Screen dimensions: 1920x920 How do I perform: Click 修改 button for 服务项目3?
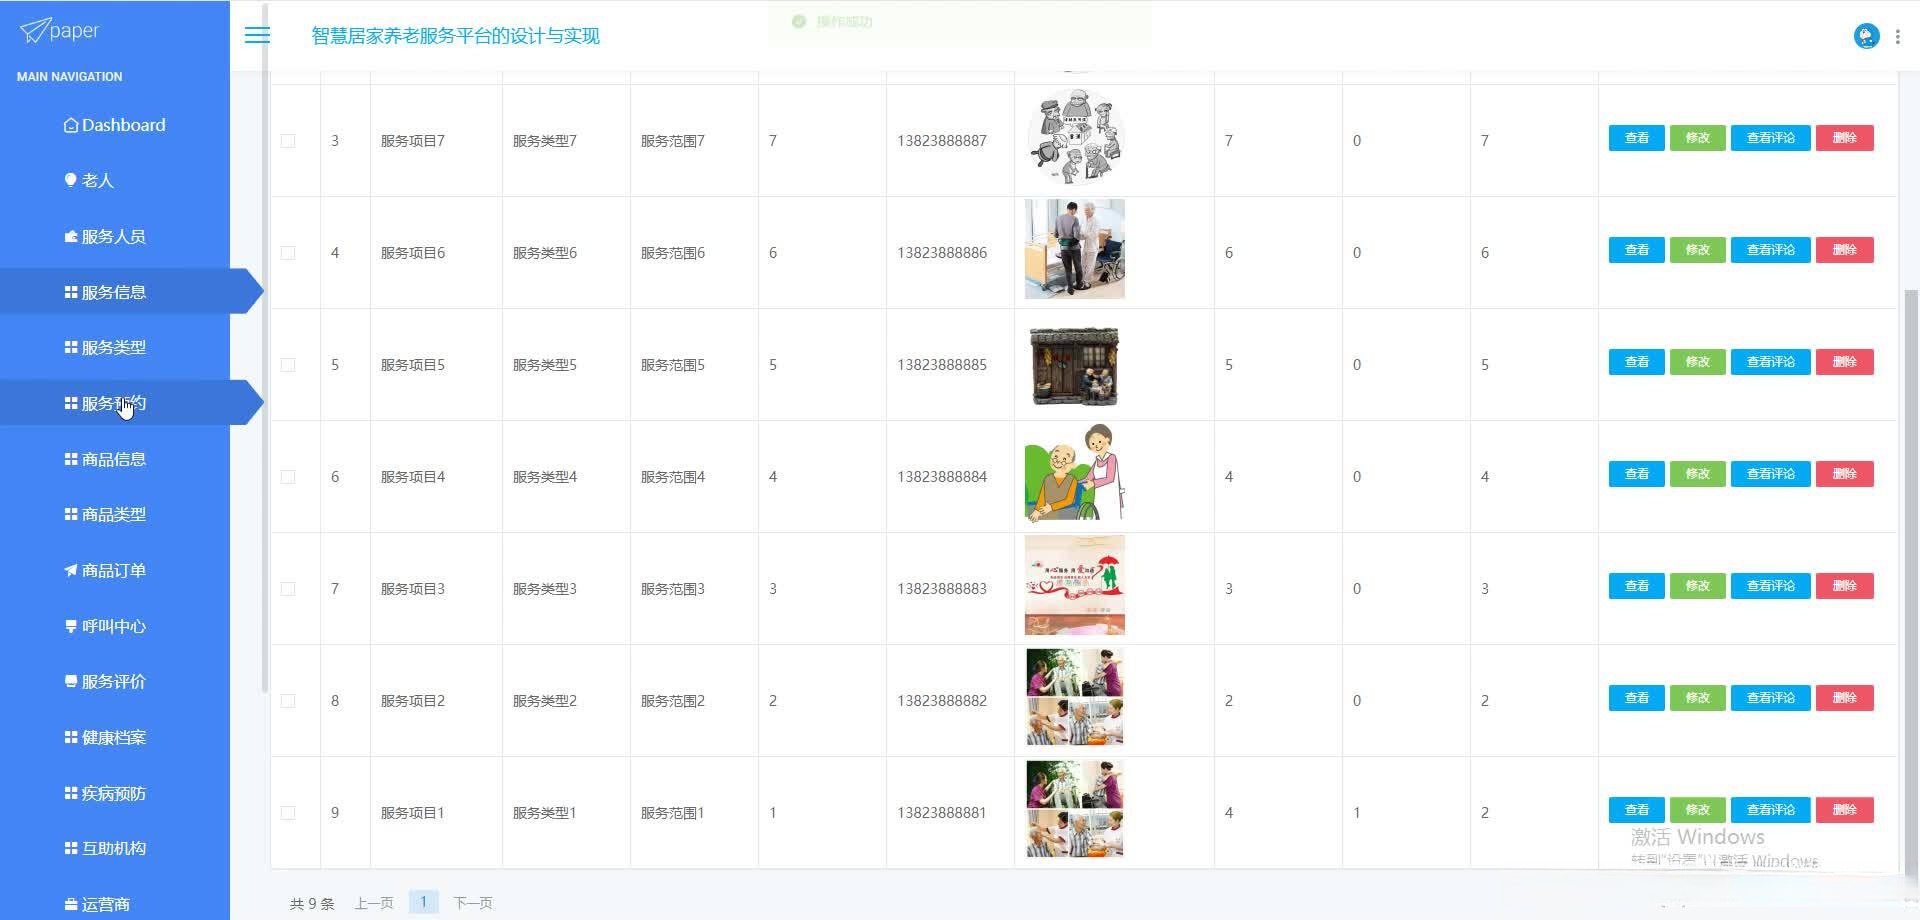coord(1697,586)
